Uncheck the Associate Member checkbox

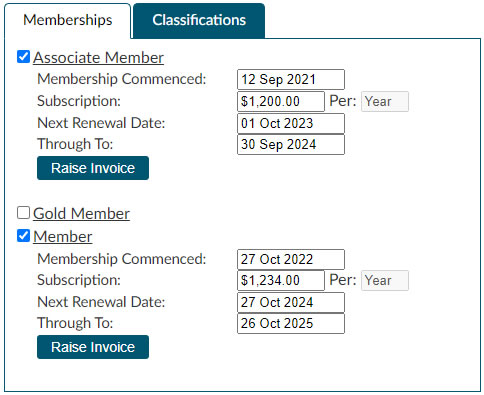23,57
